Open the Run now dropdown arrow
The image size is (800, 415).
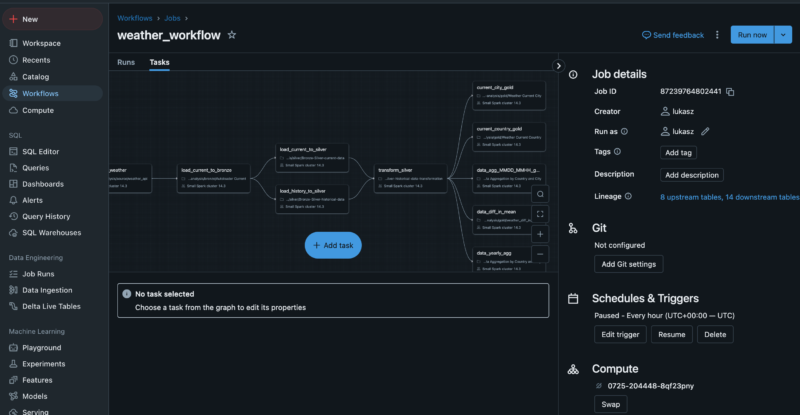pos(783,35)
